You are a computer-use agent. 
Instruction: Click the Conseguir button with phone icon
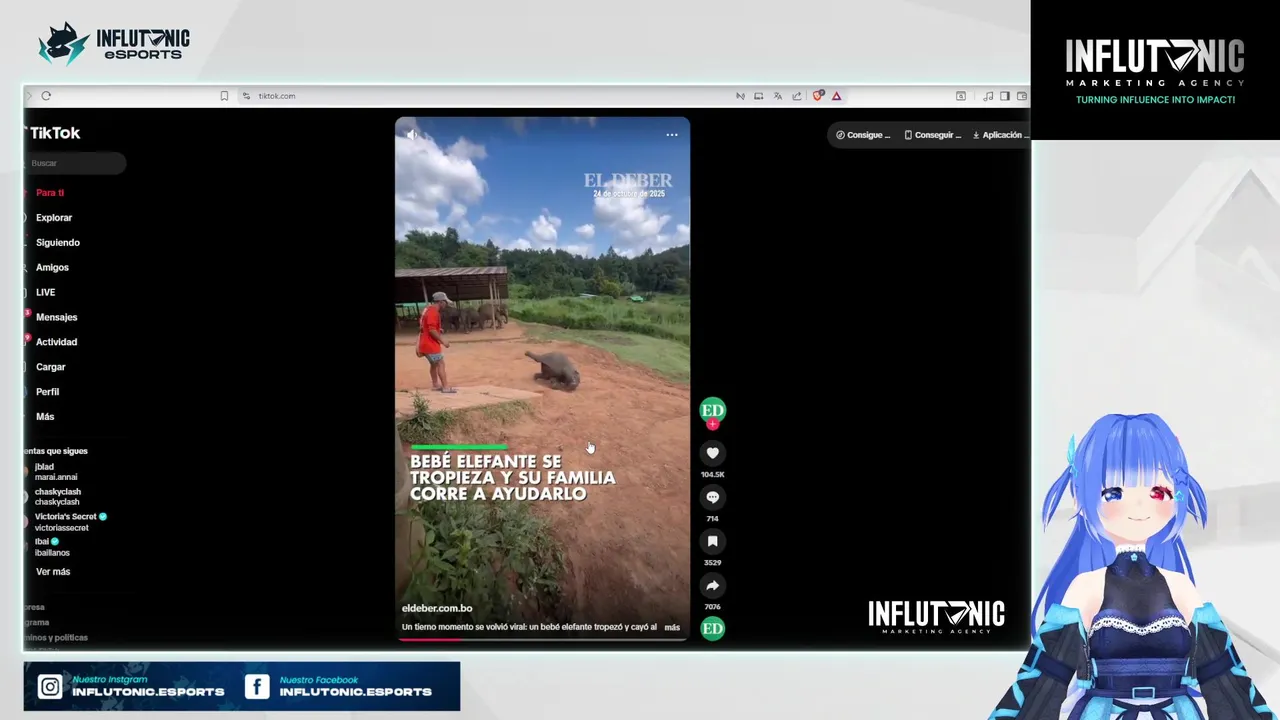[x=933, y=135]
